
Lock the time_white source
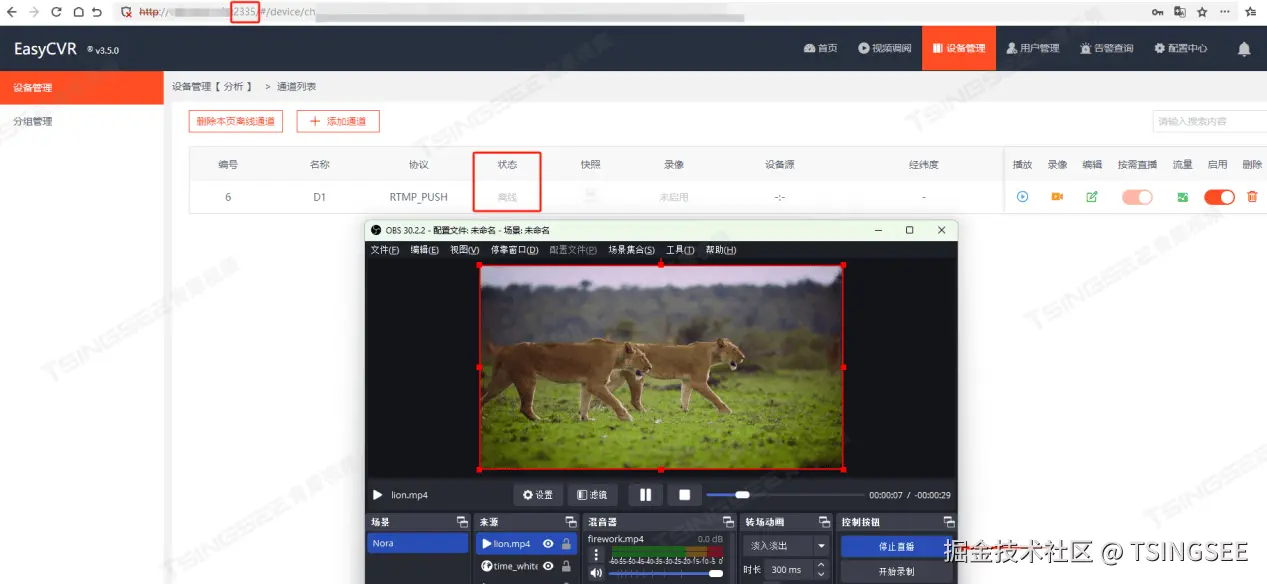[567, 566]
